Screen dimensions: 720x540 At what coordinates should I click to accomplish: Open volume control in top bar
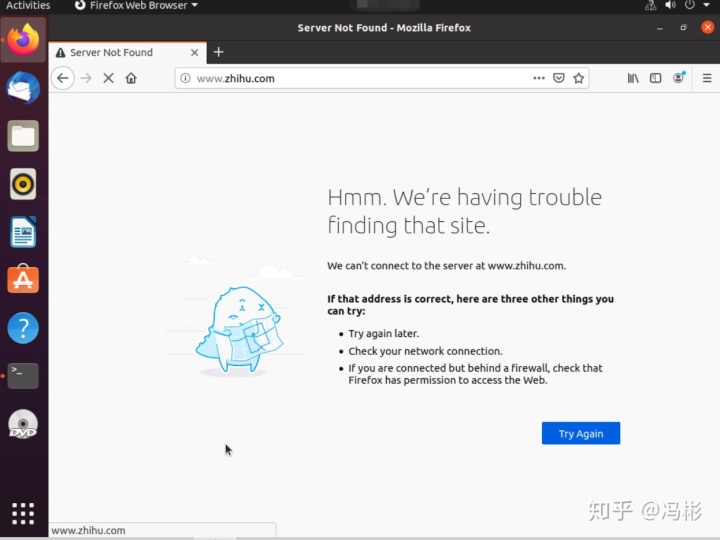pos(670,6)
